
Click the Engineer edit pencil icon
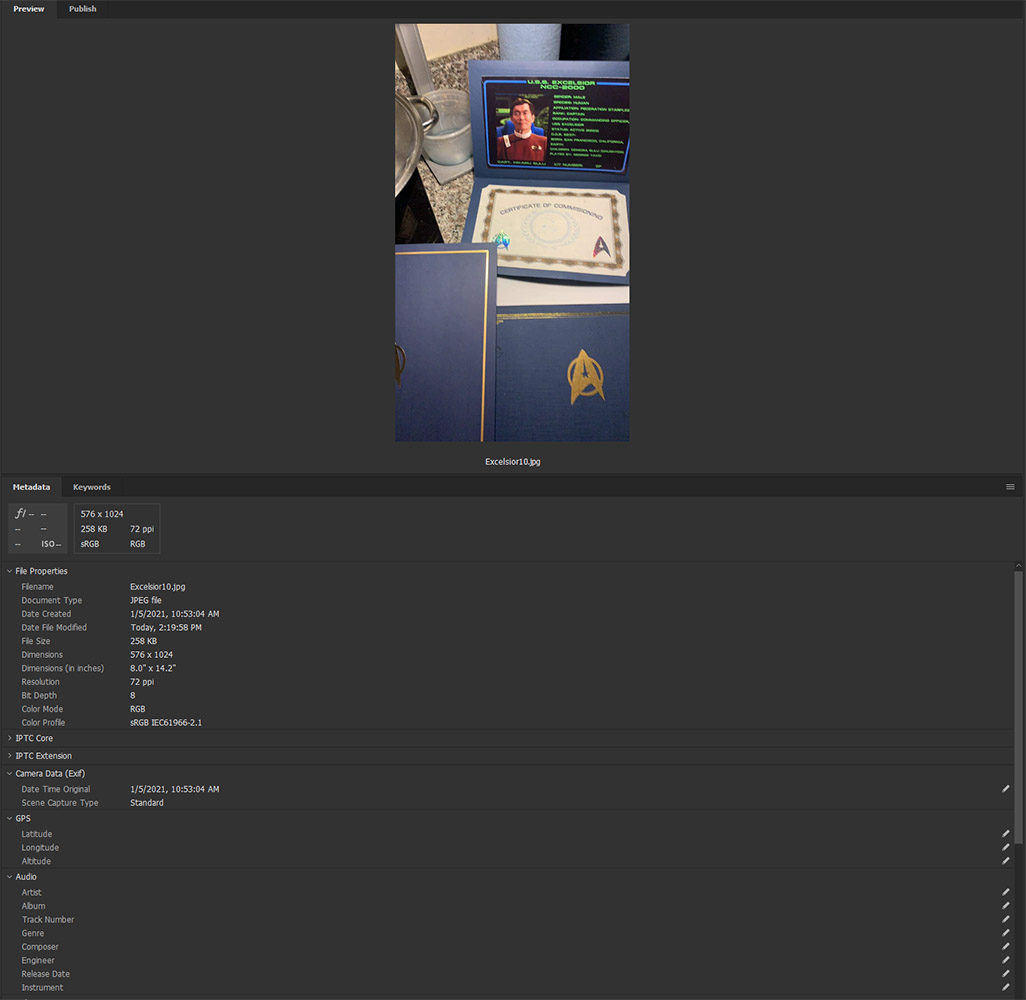pyautogui.click(x=1006, y=961)
